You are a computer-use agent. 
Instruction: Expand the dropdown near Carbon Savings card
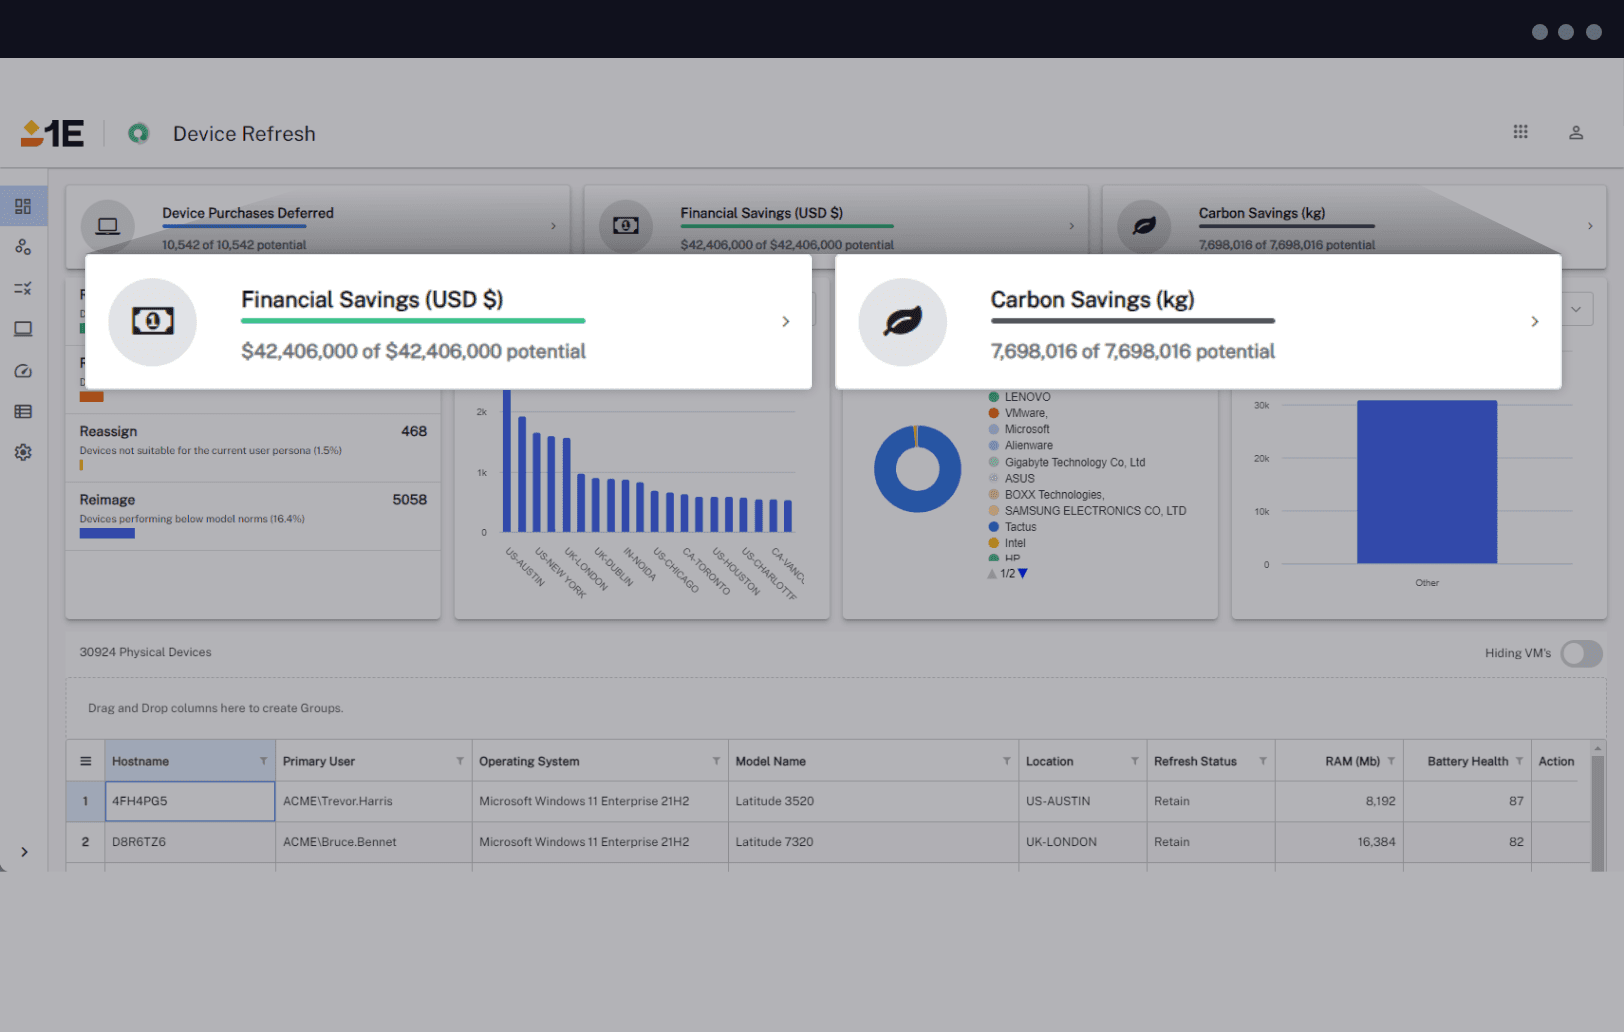click(x=1578, y=308)
